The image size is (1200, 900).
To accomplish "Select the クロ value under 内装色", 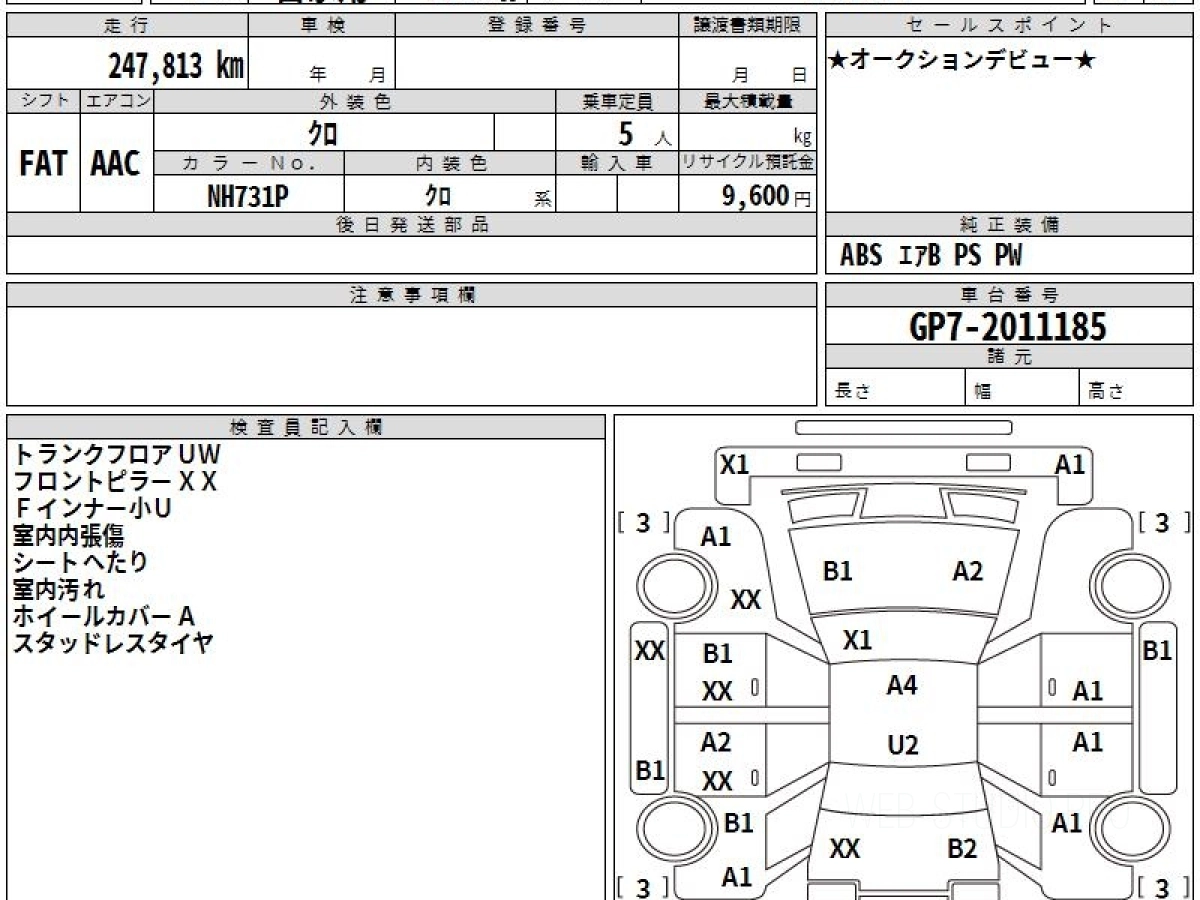I will pyautogui.click(x=437, y=195).
